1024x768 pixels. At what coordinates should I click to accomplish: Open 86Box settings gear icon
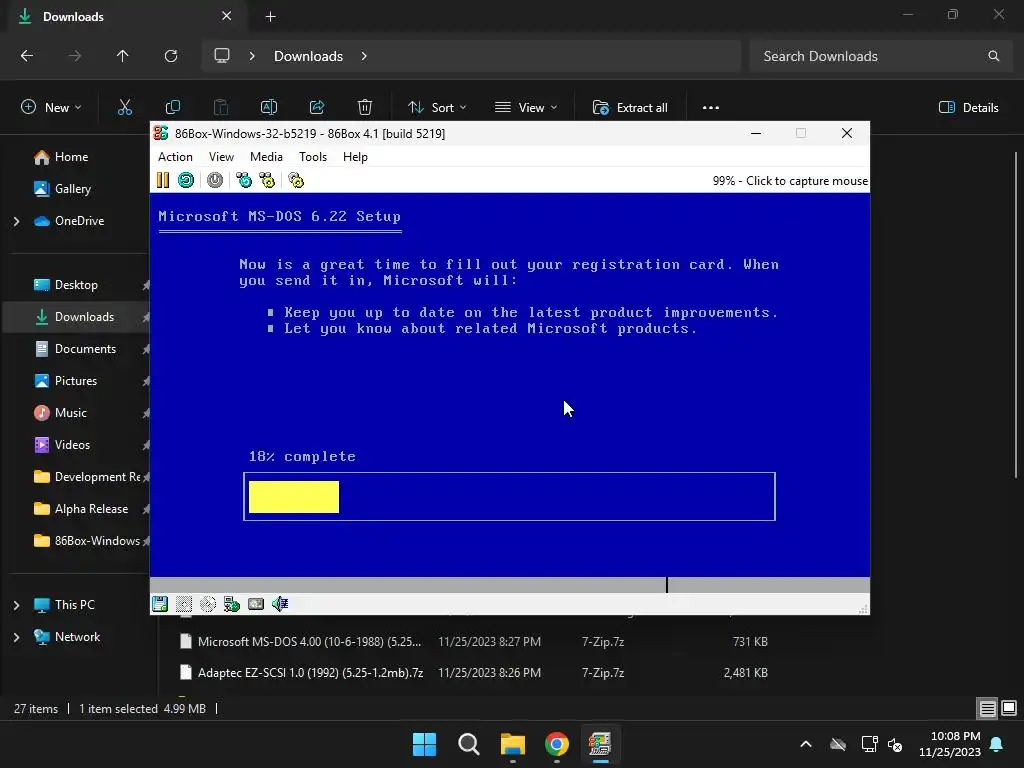296,180
